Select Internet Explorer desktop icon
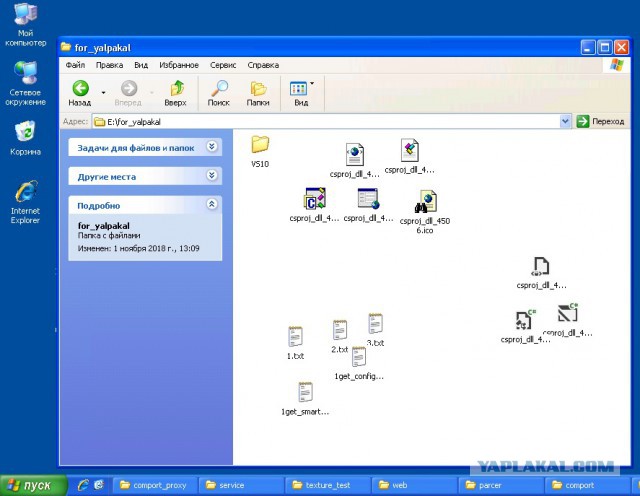 coord(25,202)
